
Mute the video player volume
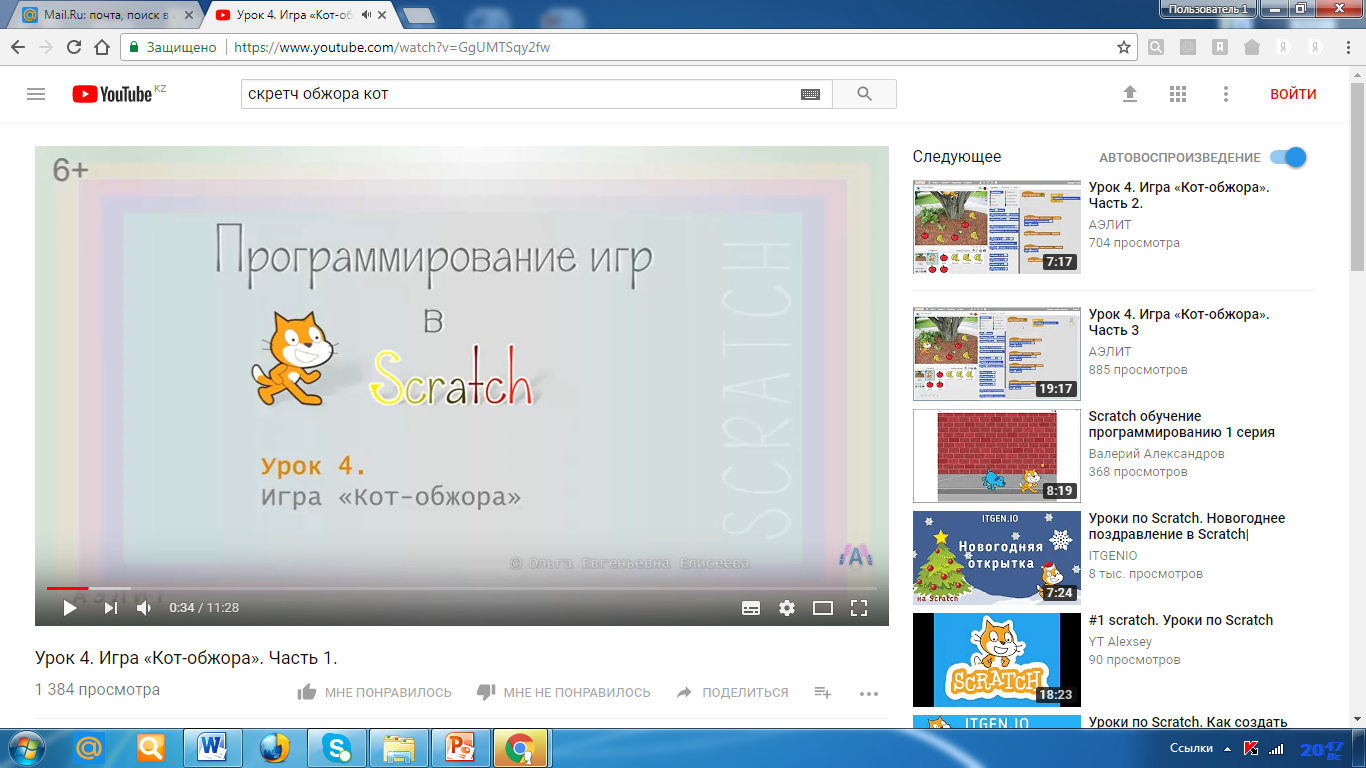(145, 607)
